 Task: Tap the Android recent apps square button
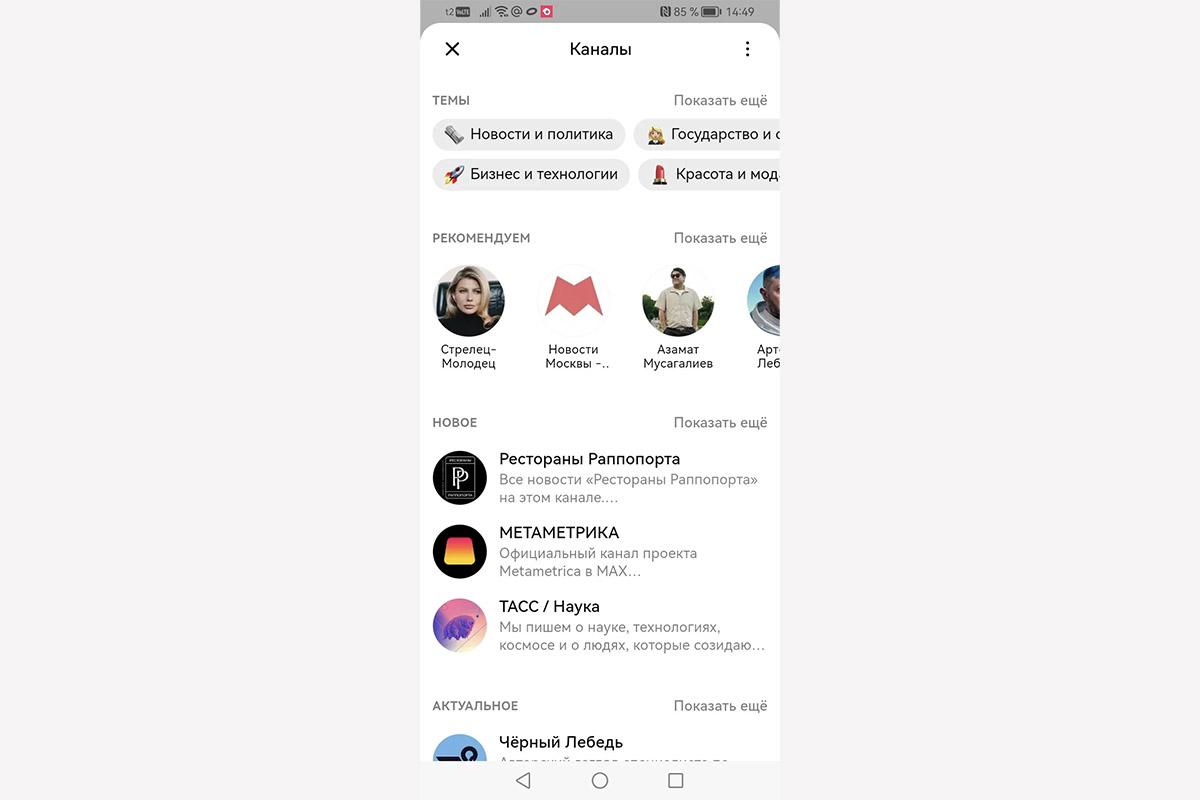[676, 780]
